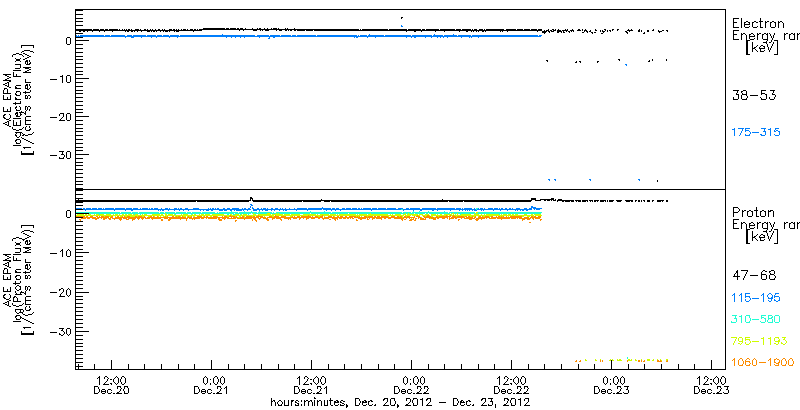The width and height of the screenshot is (800, 410).
Task: Click the proton flux spike early on Dec.21
Action: 251,199
